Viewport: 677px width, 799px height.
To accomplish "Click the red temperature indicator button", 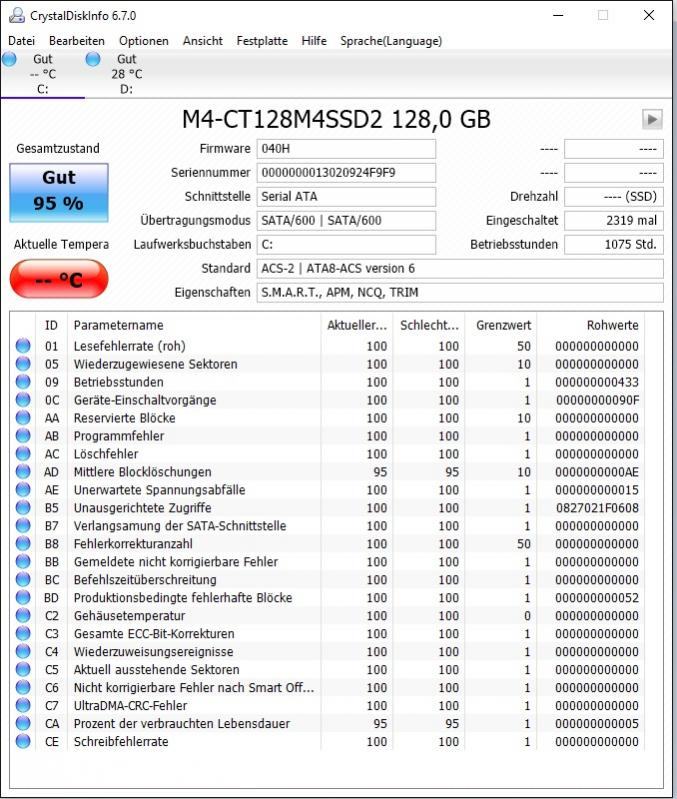I will (x=59, y=279).
